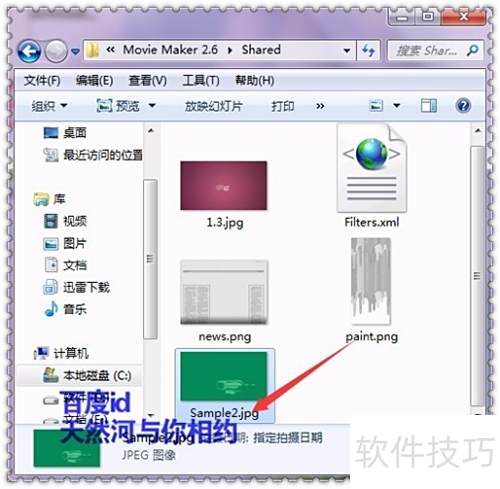
Task: Click the news.png file name
Action: (x=225, y=337)
